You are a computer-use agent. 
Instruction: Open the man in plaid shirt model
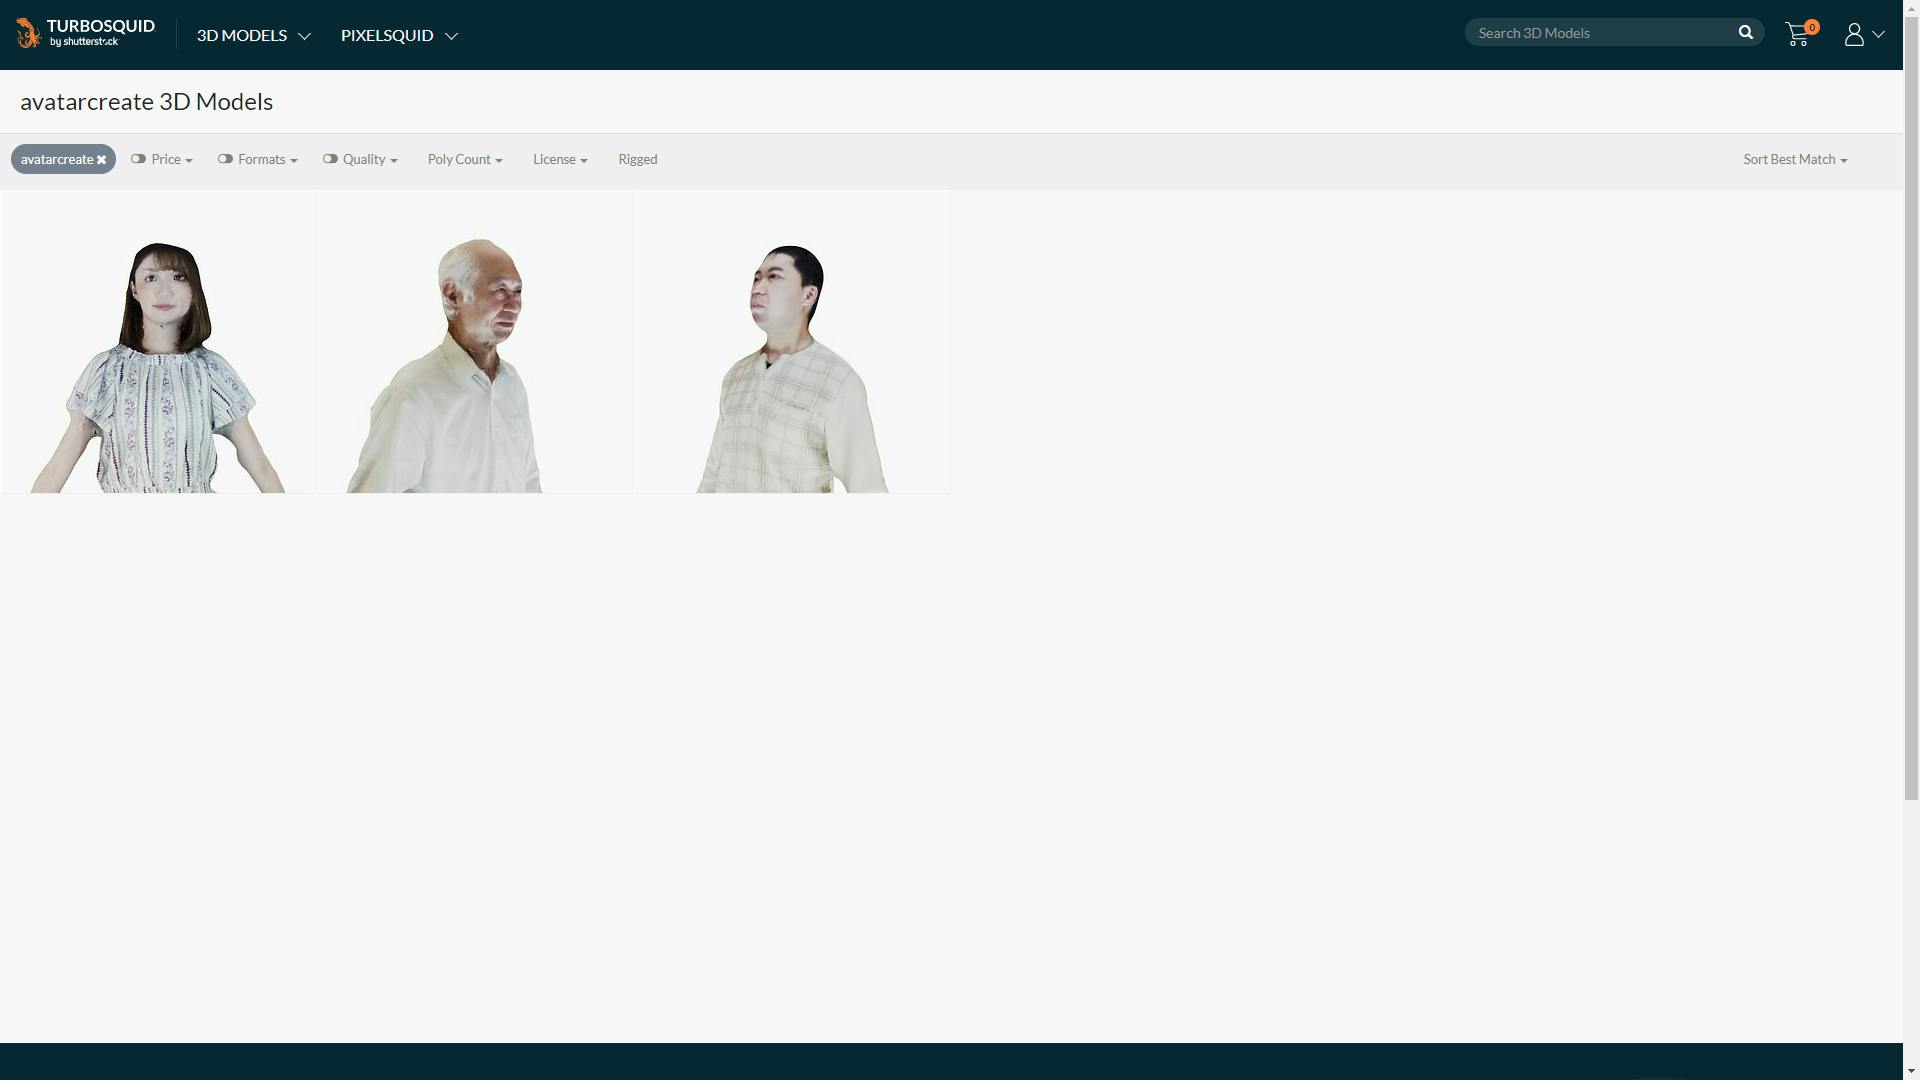[x=792, y=342]
